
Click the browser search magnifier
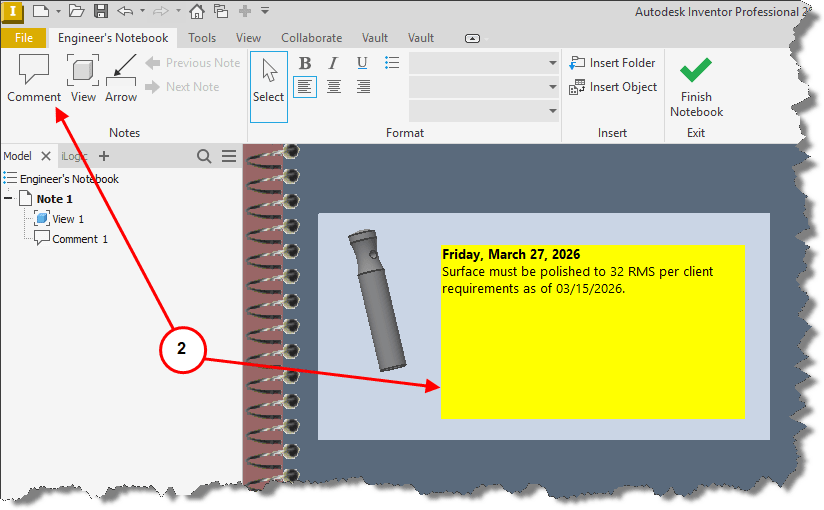coord(204,156)
